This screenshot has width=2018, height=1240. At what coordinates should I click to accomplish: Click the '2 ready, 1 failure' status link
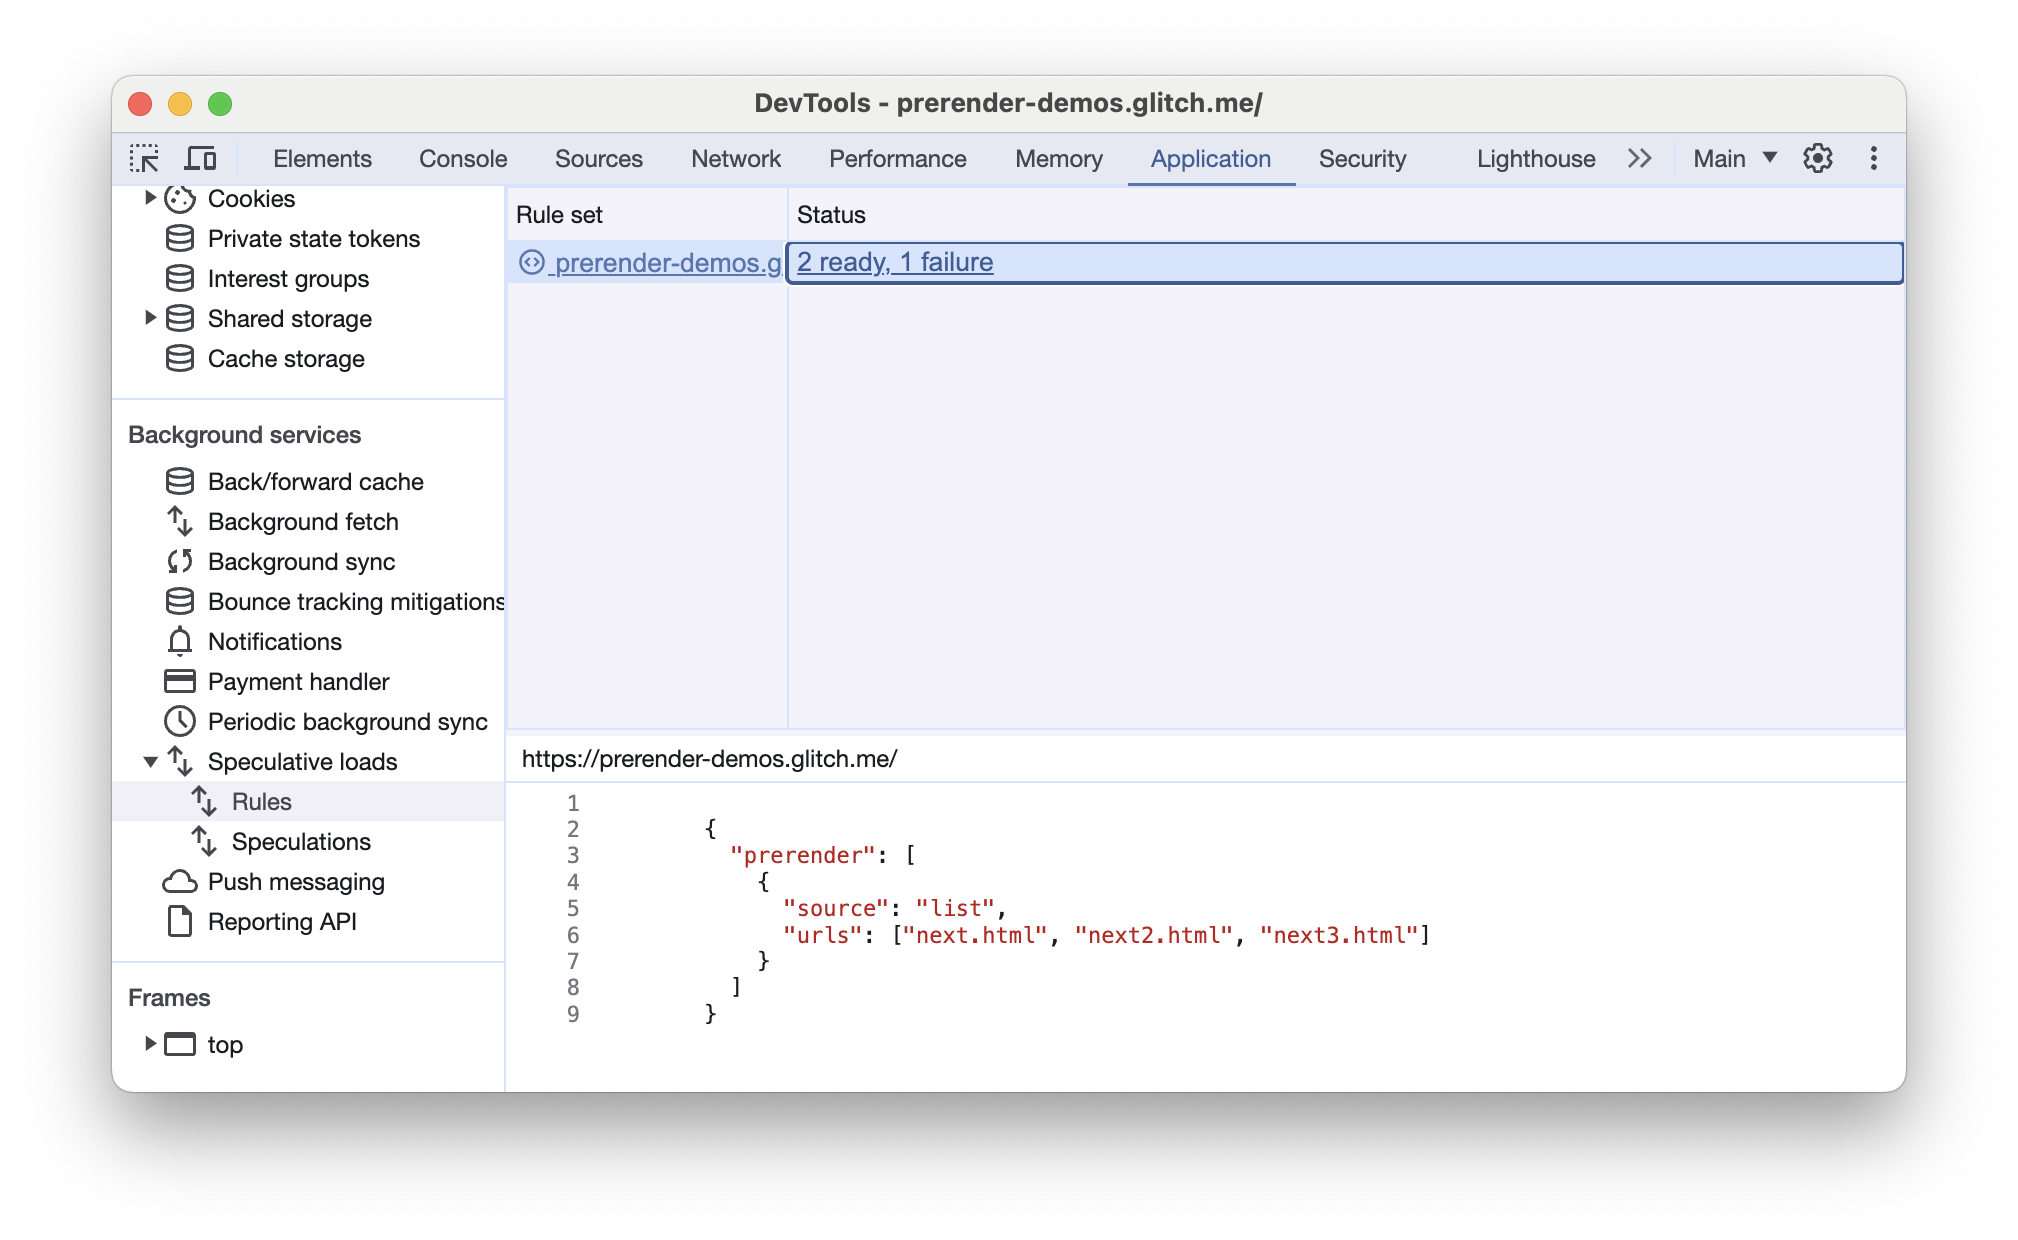[895, 261]
